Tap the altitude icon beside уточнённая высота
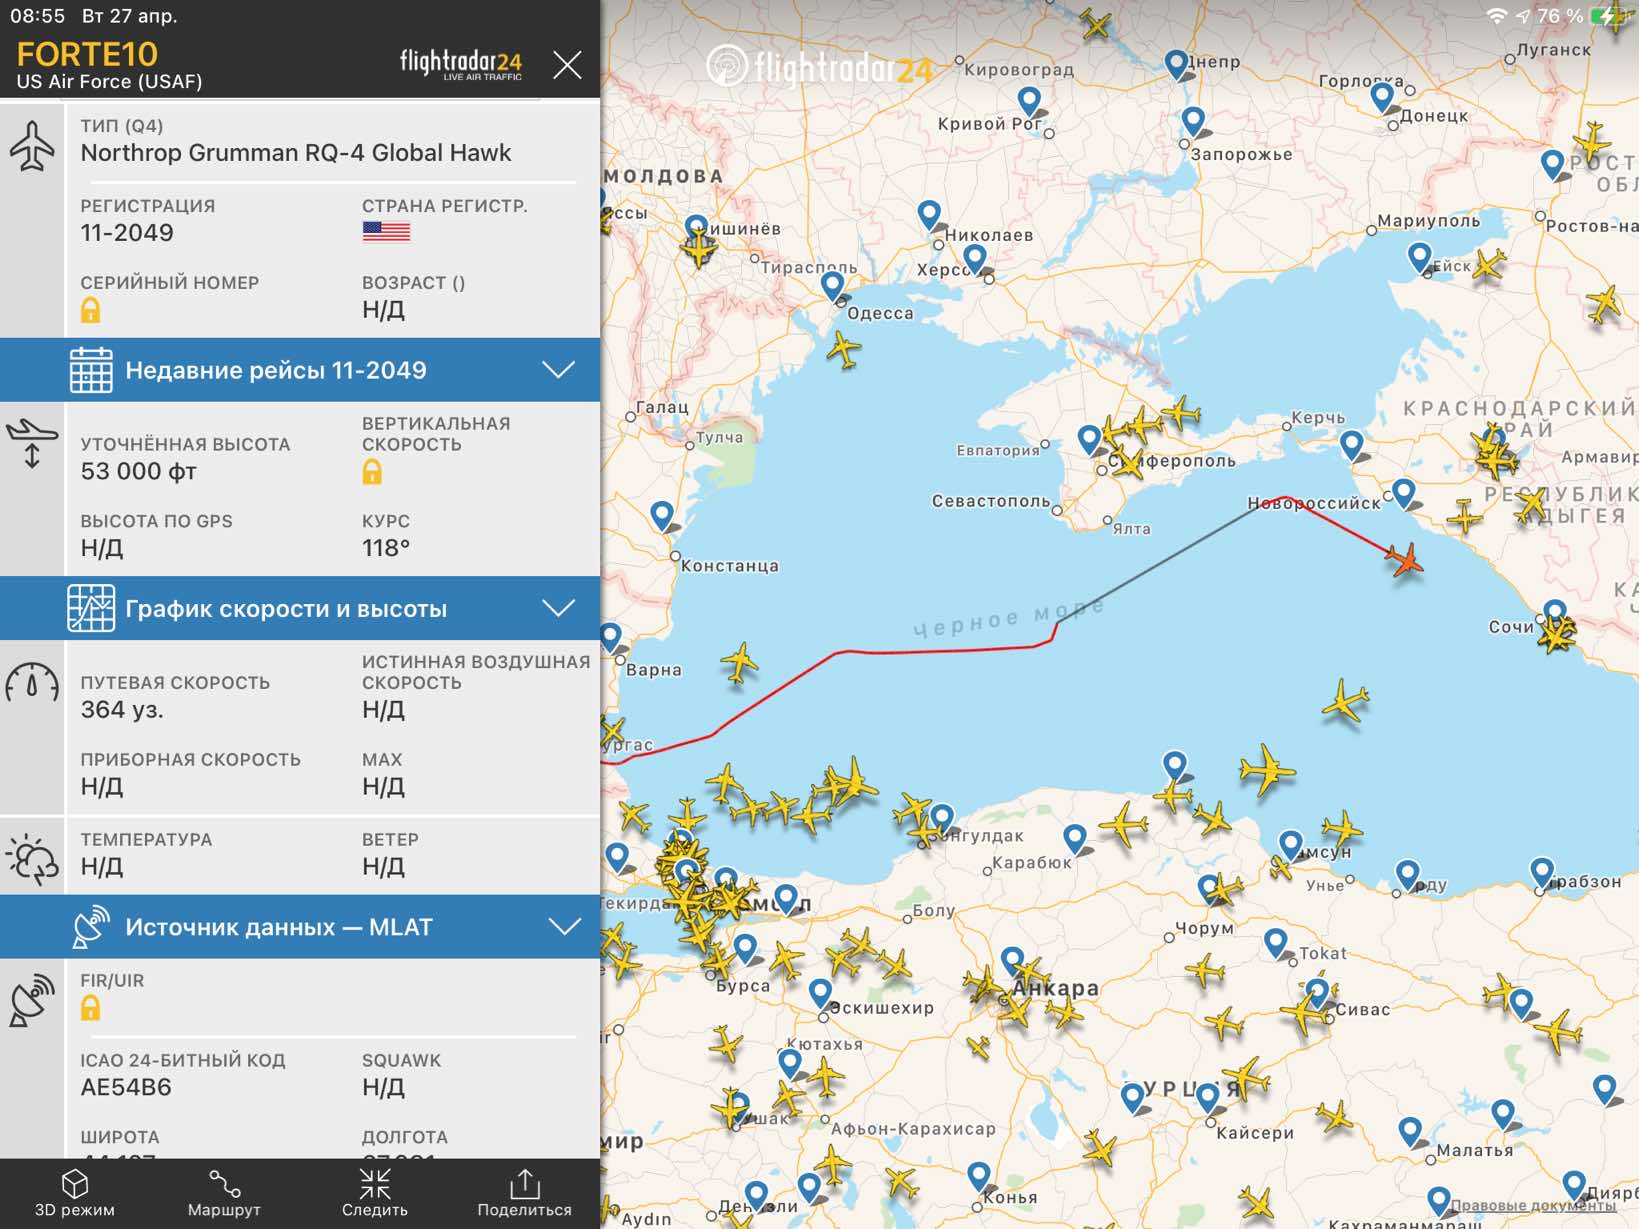 click(x=32, y=443)
